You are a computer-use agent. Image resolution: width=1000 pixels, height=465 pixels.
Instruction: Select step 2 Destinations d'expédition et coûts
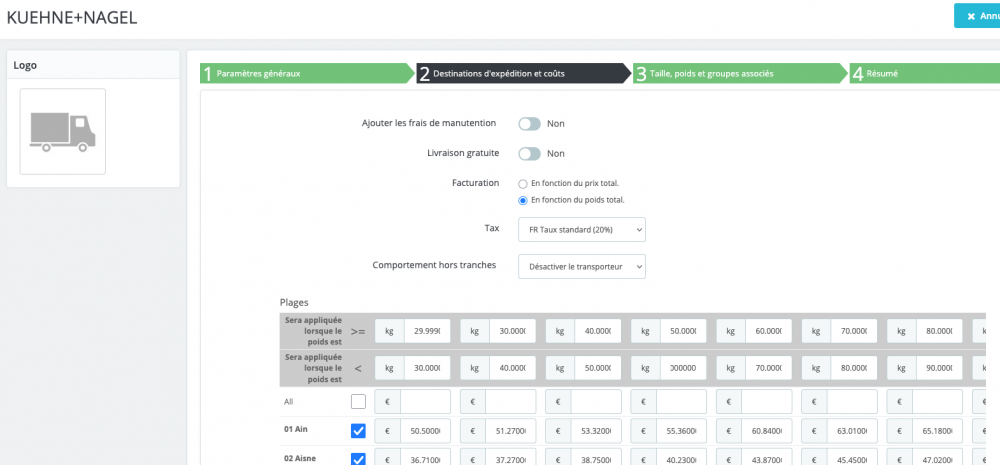[524, 73]
